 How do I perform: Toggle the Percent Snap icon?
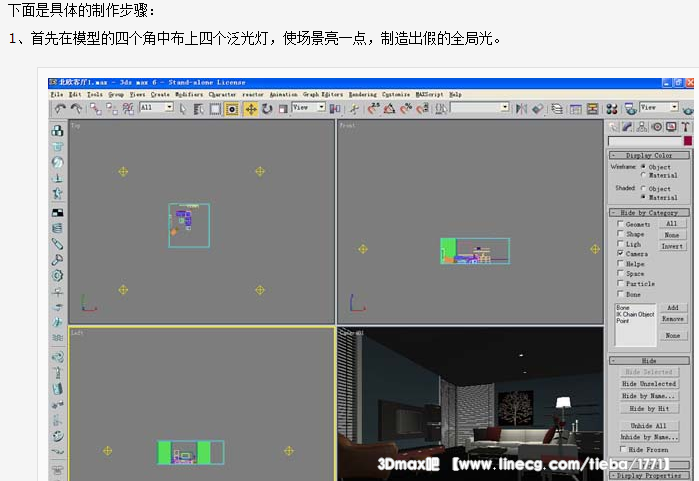(406, 108)
